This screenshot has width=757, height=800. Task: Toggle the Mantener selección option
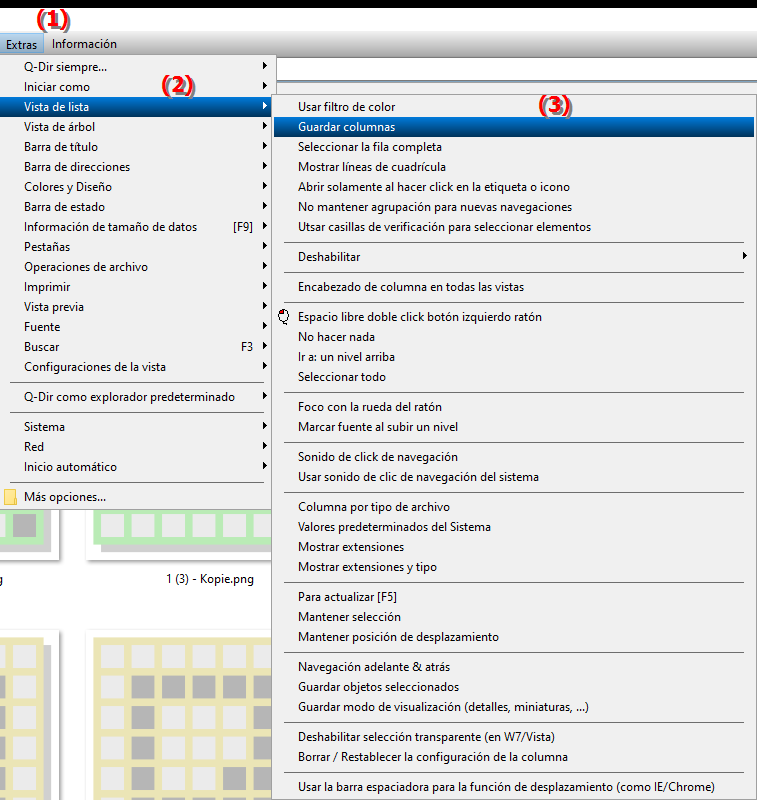click(514, 617)
